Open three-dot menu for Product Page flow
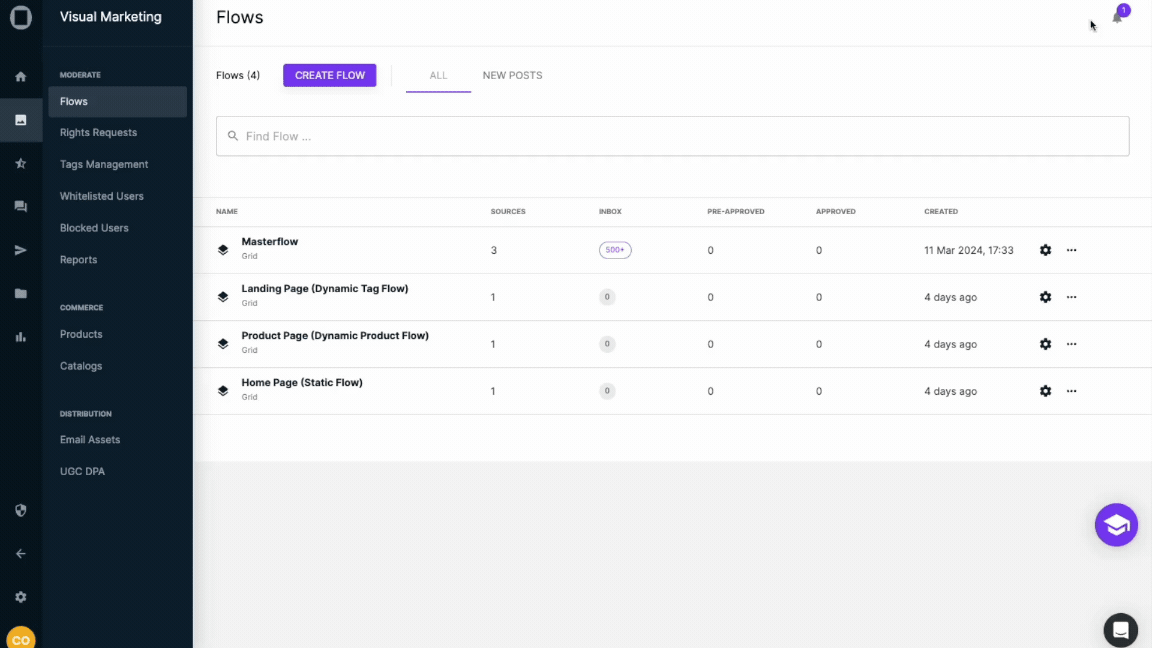This screenshot has height=648, width=1152. point(1071,344)
